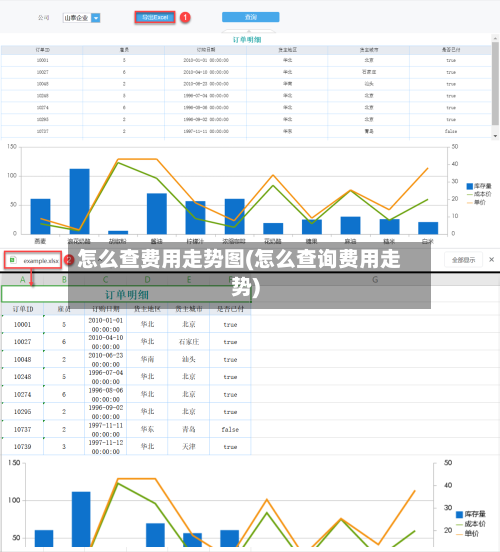500x552 pixels.
Task: Click the tallest blue bar in Excel chart
Action: [81, 519]
